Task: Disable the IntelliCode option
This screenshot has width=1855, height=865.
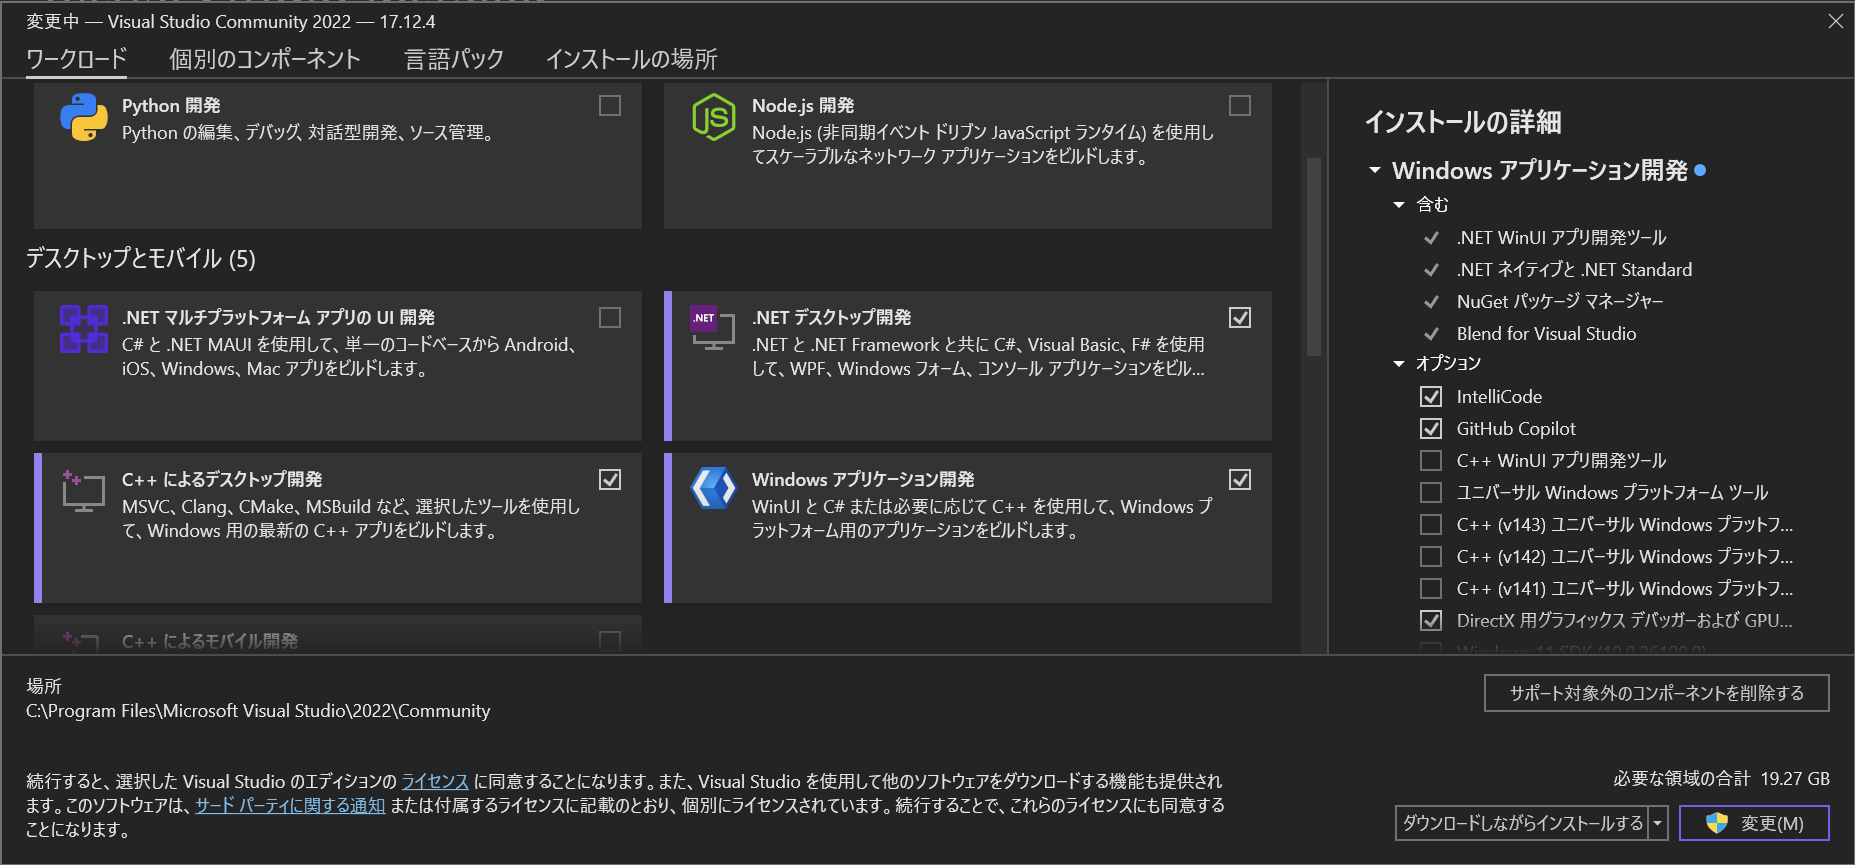Action: point(1431,397)
